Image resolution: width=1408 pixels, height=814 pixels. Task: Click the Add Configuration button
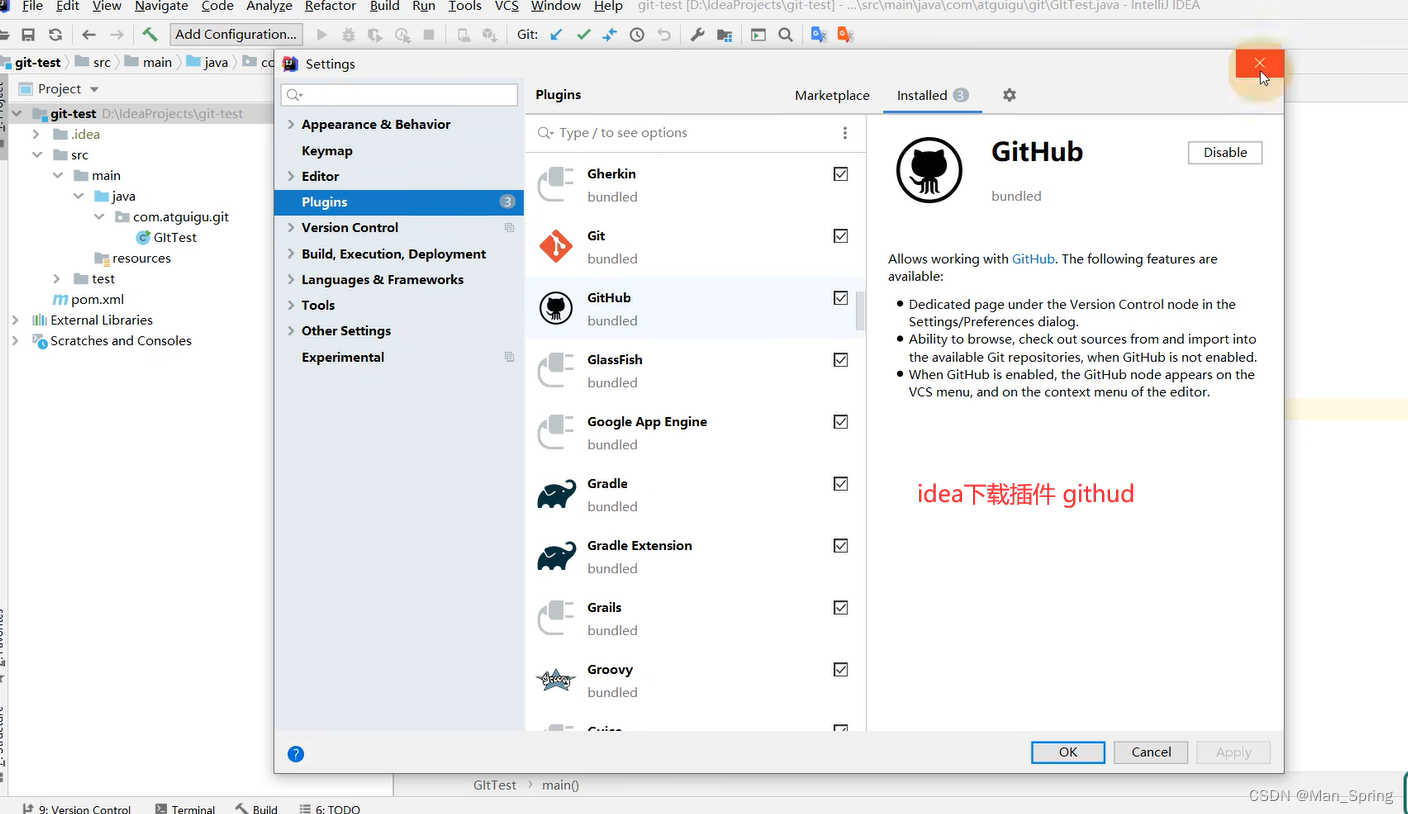coord(236,34)
